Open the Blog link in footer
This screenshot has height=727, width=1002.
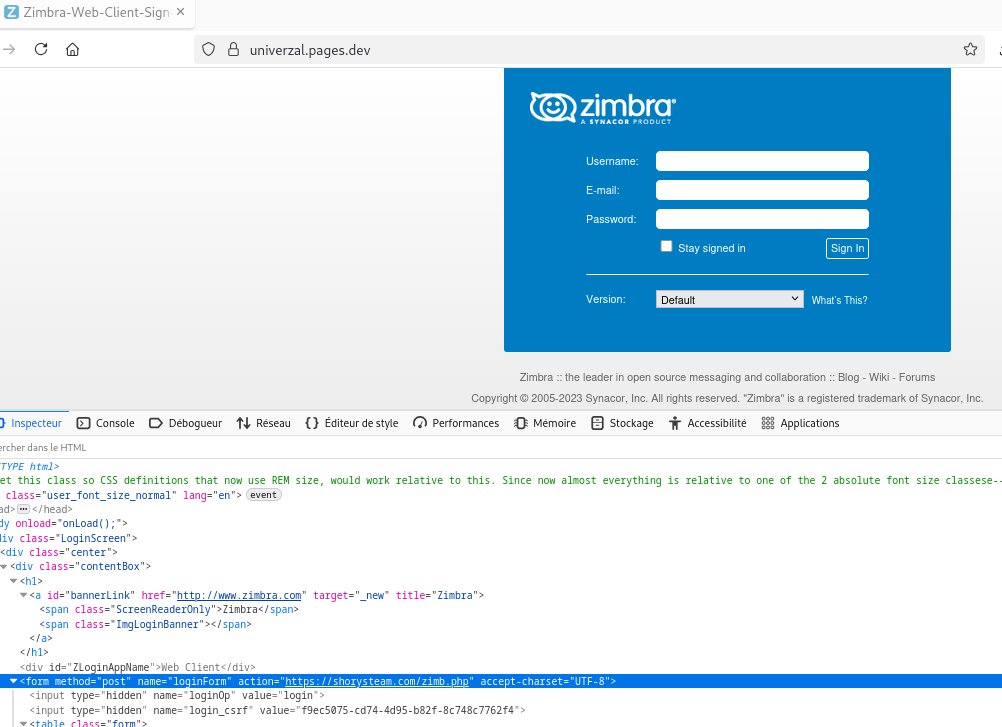pos(849,378)
